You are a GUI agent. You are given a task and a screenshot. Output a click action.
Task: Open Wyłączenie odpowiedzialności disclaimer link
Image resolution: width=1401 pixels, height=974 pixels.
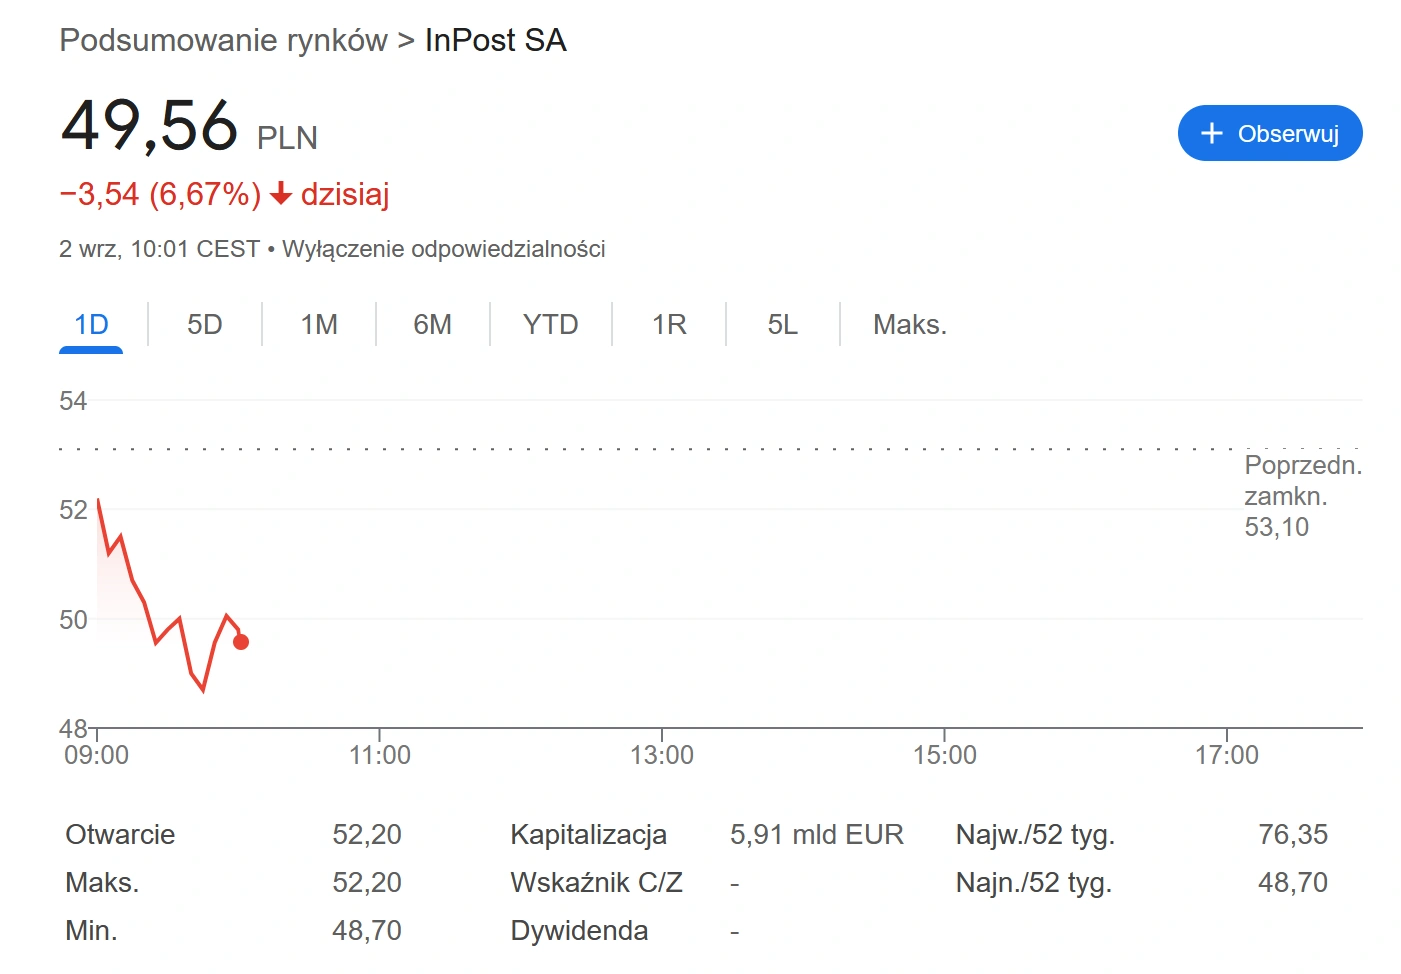tap(444, 249)
